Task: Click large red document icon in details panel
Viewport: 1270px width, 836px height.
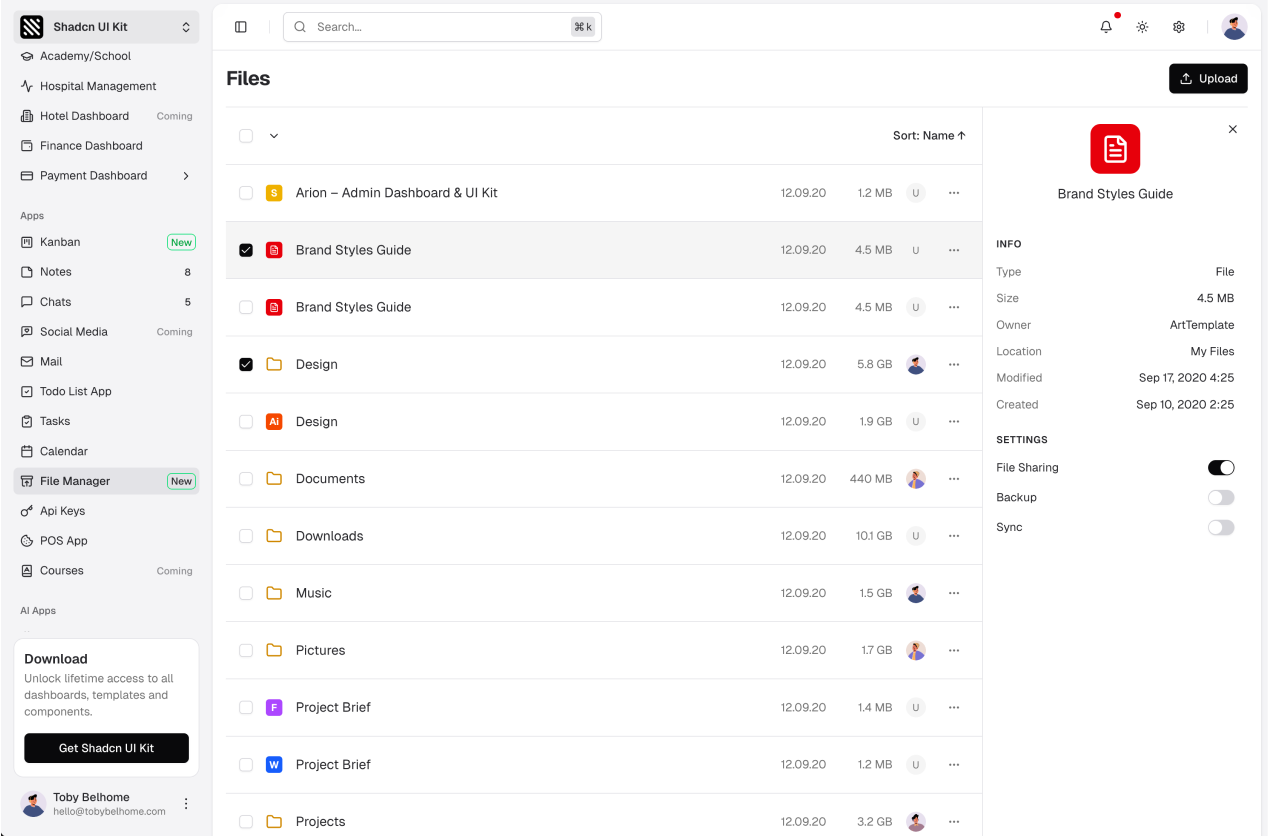Action: tap(1115, 149)
